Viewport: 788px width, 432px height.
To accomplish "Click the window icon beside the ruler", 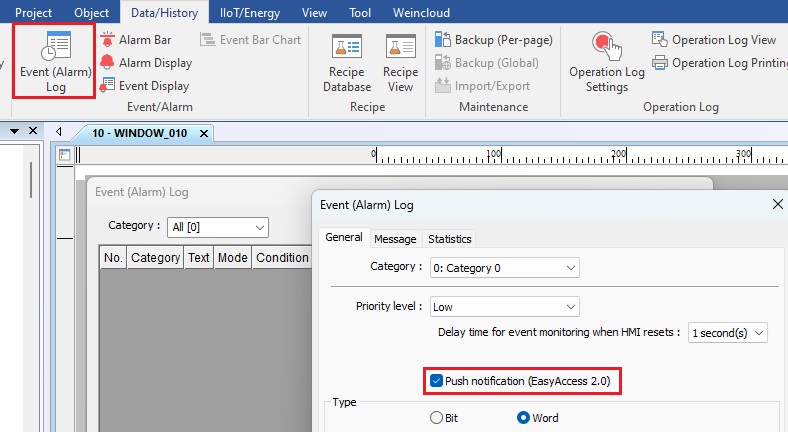I will click(x=64, y=155).
